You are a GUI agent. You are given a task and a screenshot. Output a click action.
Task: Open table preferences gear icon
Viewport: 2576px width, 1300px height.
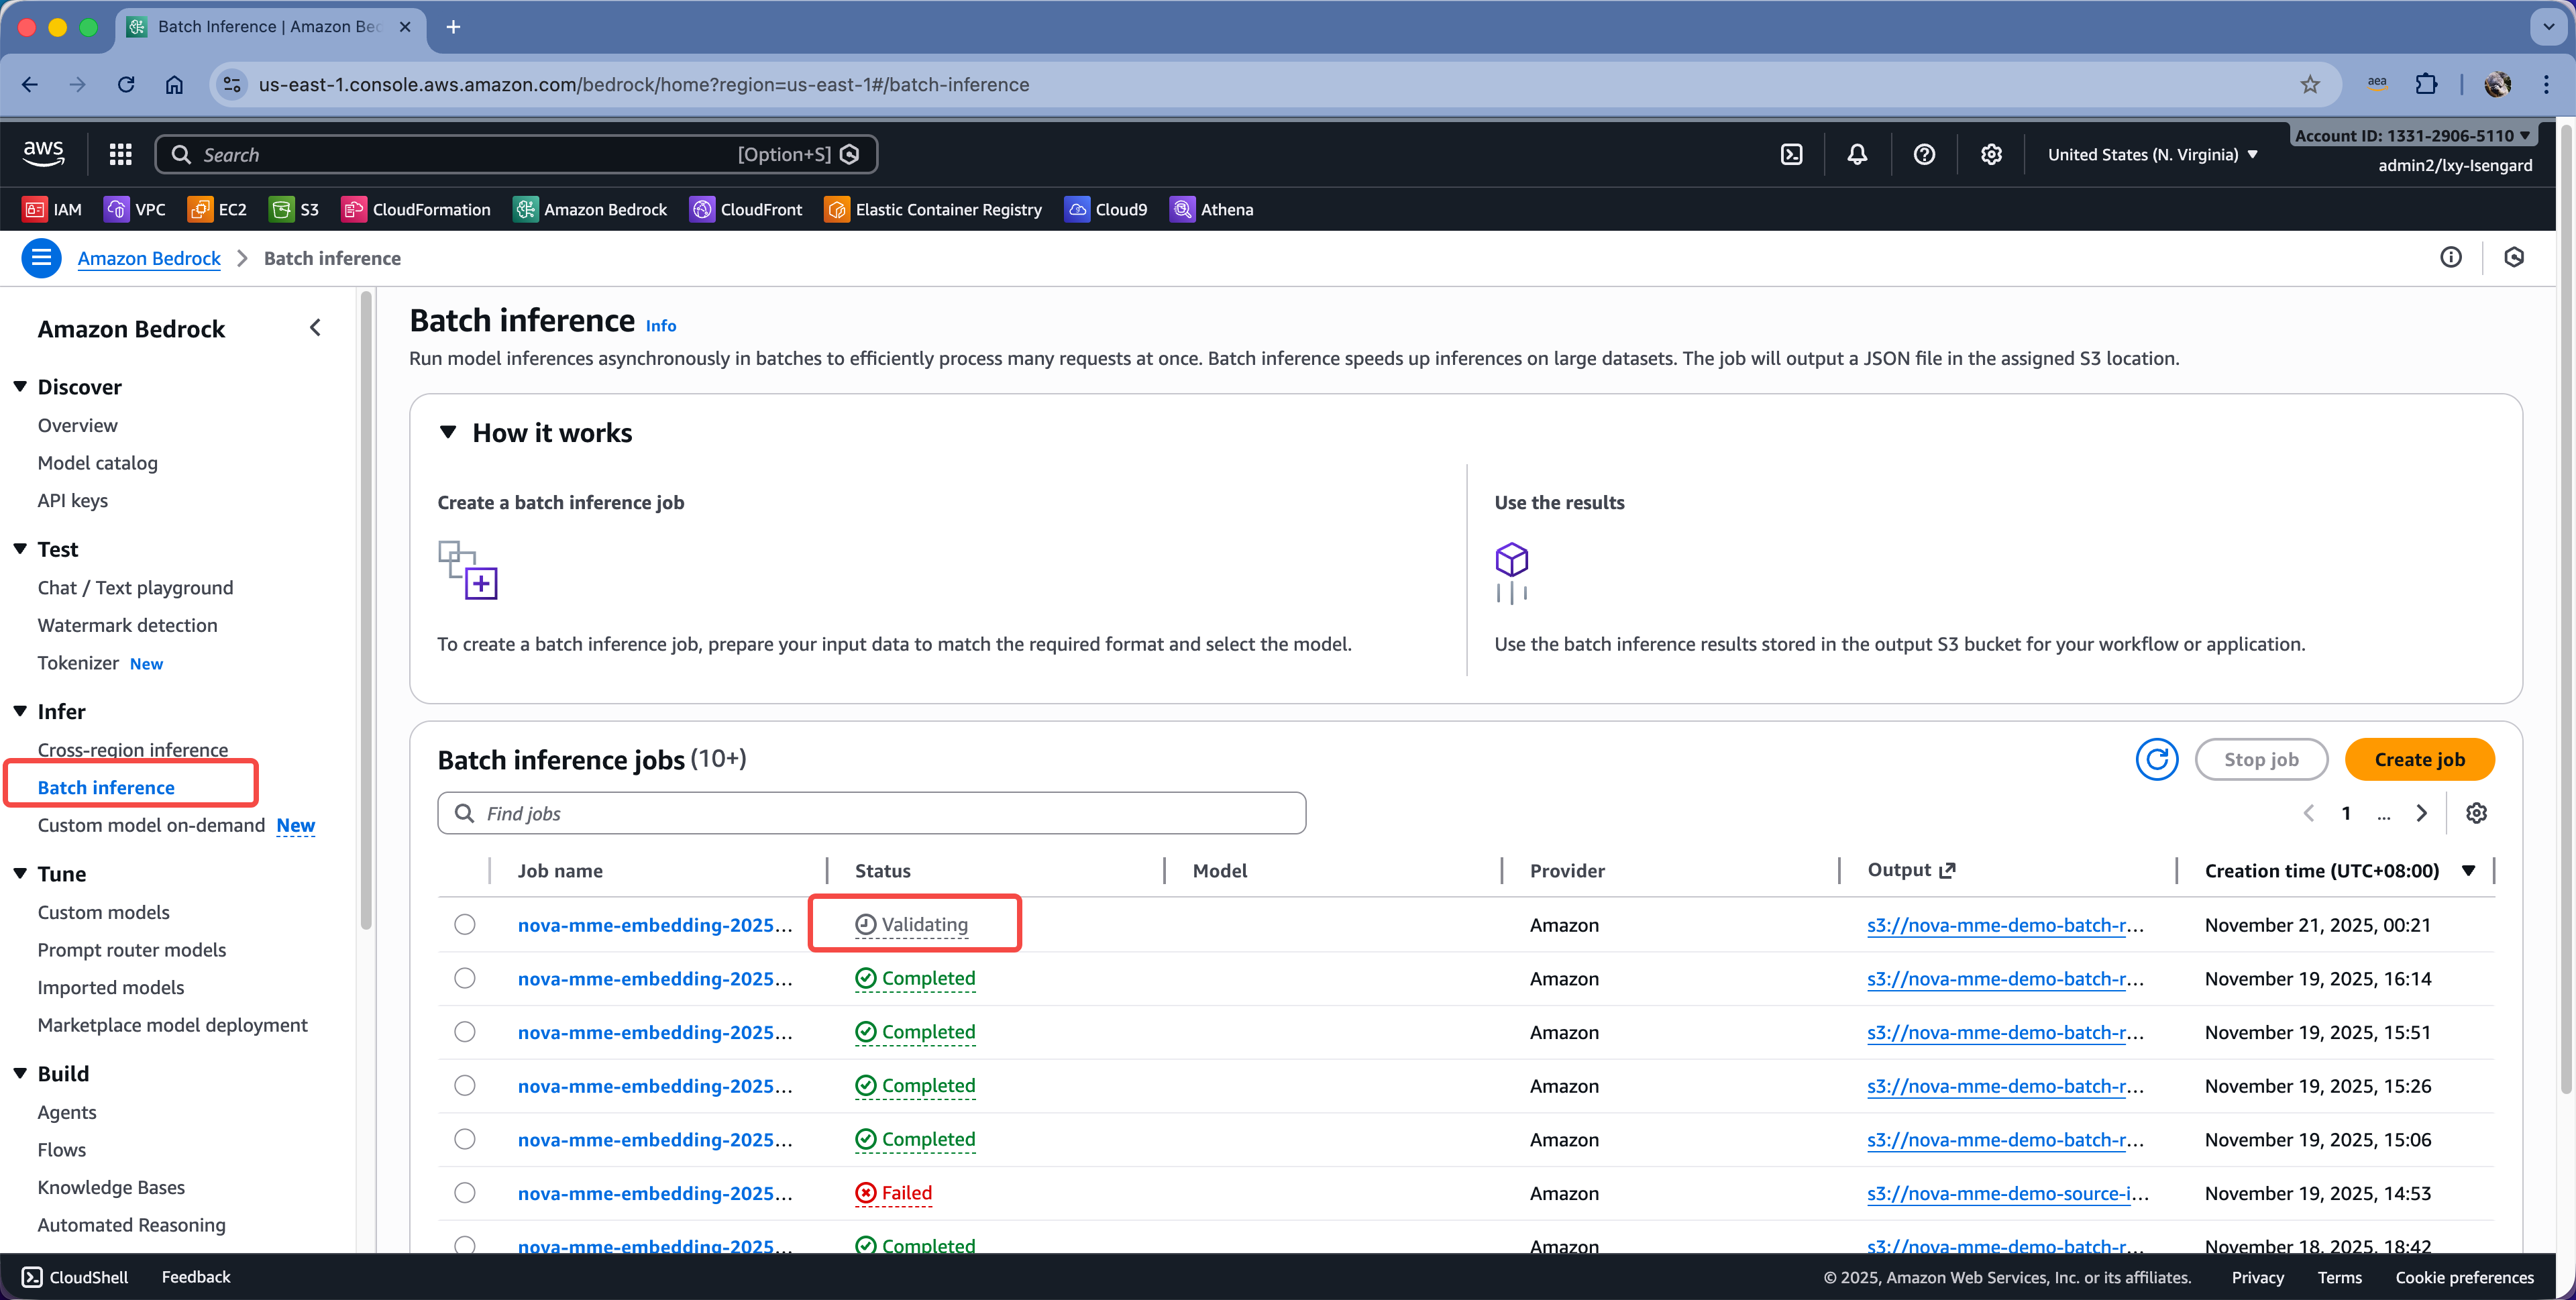pos(2476,813)
